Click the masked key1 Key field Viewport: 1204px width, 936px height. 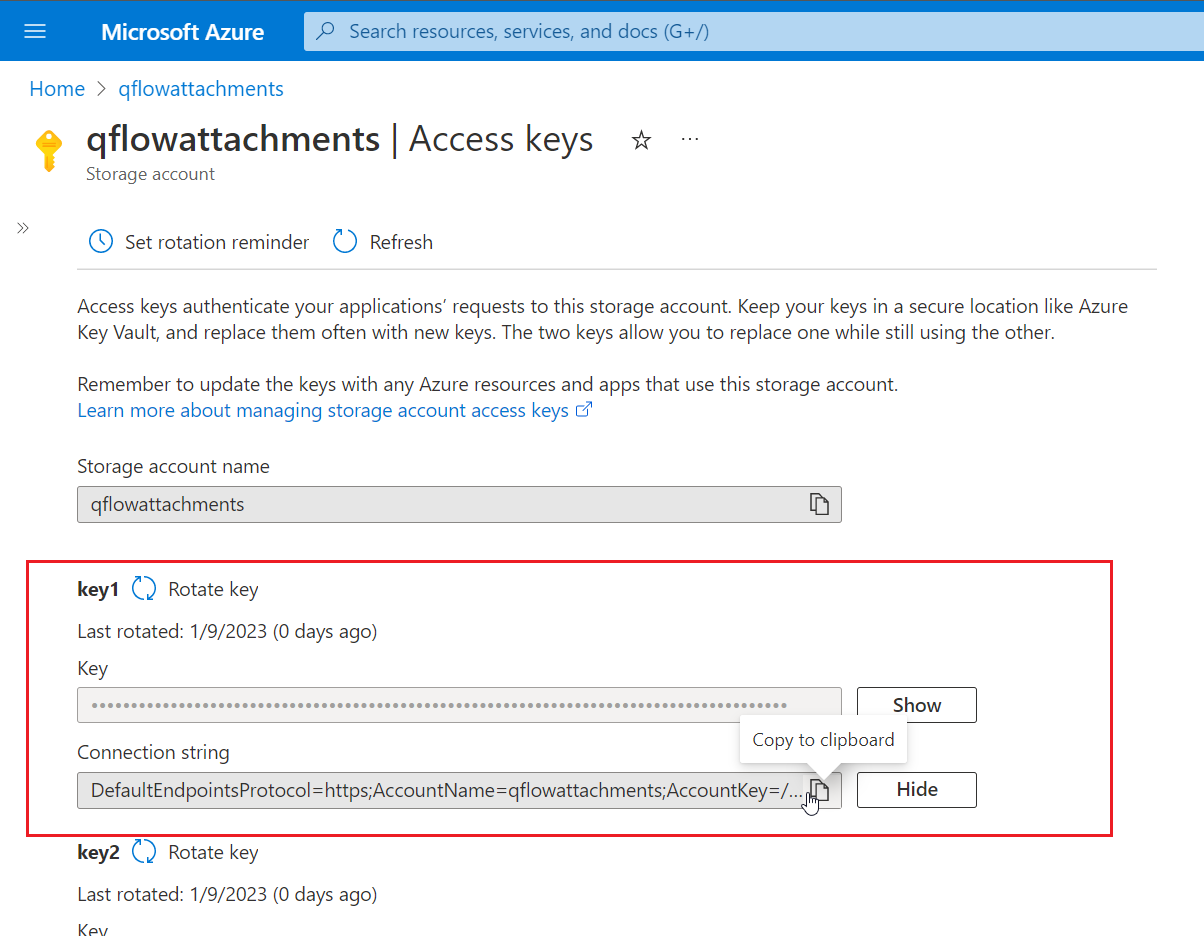point(459,705)
